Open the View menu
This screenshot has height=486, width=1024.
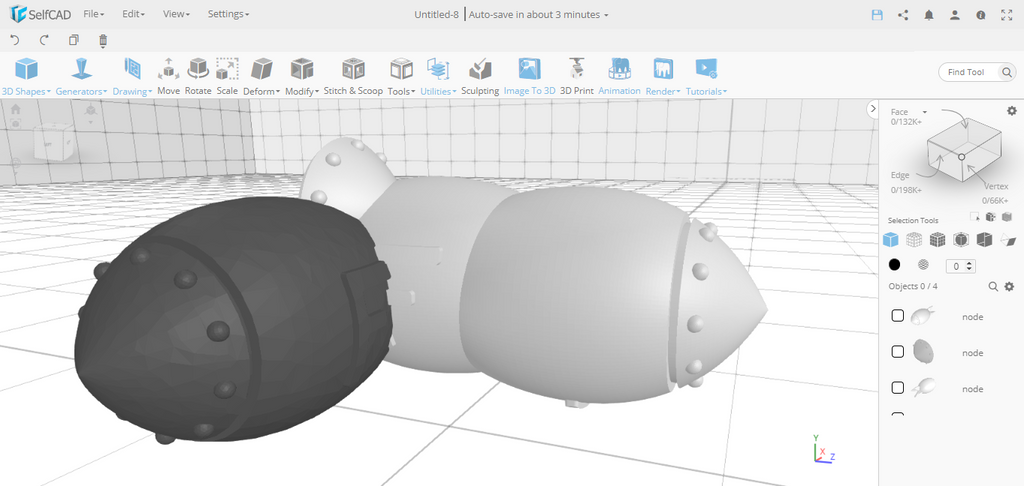(176, 14)
